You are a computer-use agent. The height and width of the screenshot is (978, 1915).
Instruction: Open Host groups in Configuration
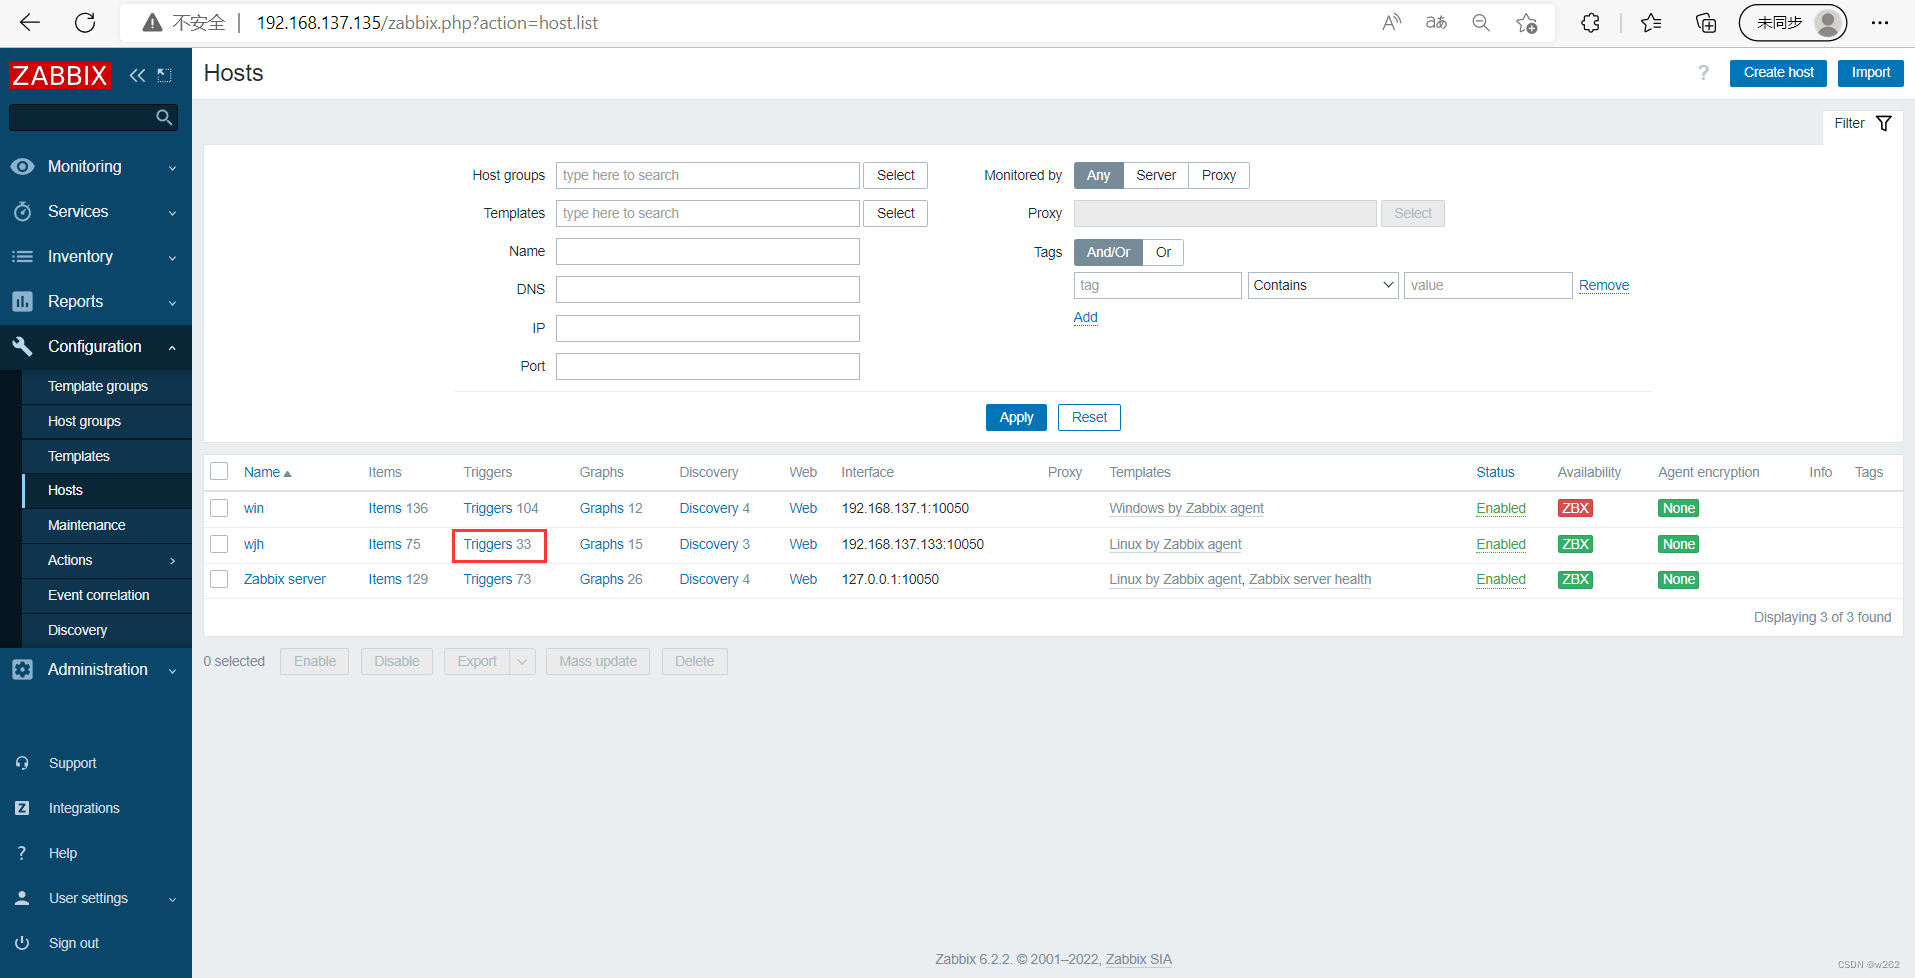(x=107, y=421)
